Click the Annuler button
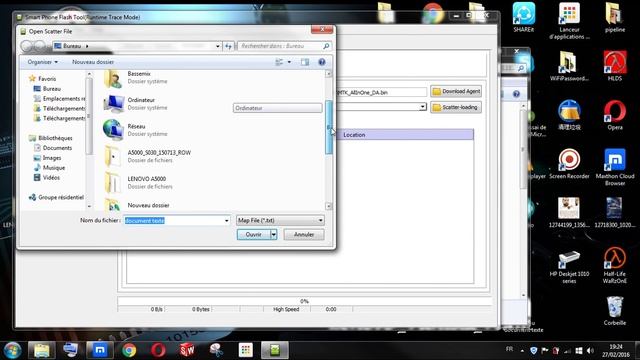Screen dimensions: 640x360 tap(304, 235)
